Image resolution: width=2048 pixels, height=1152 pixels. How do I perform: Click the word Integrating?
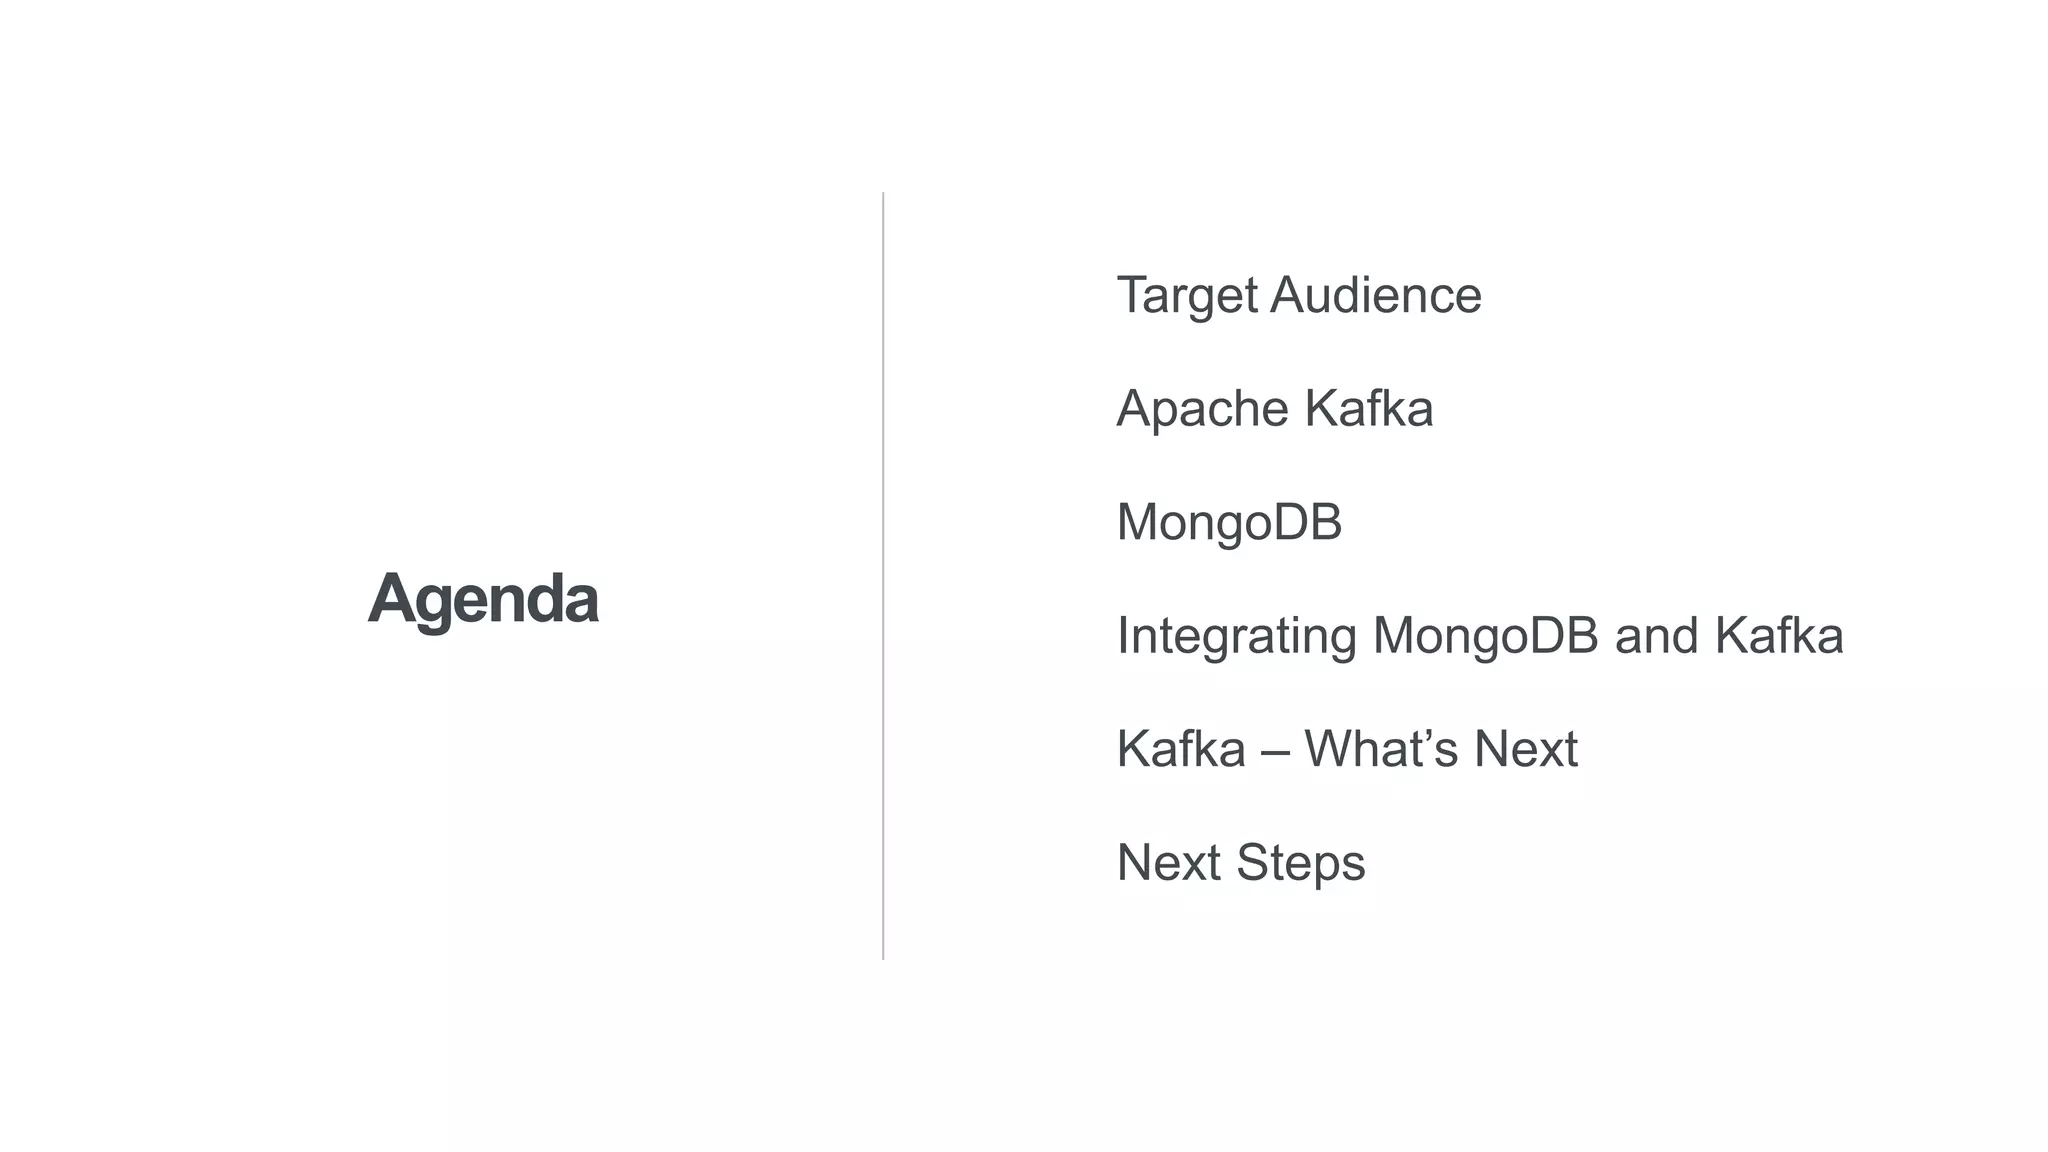(x=1237, y=637)
